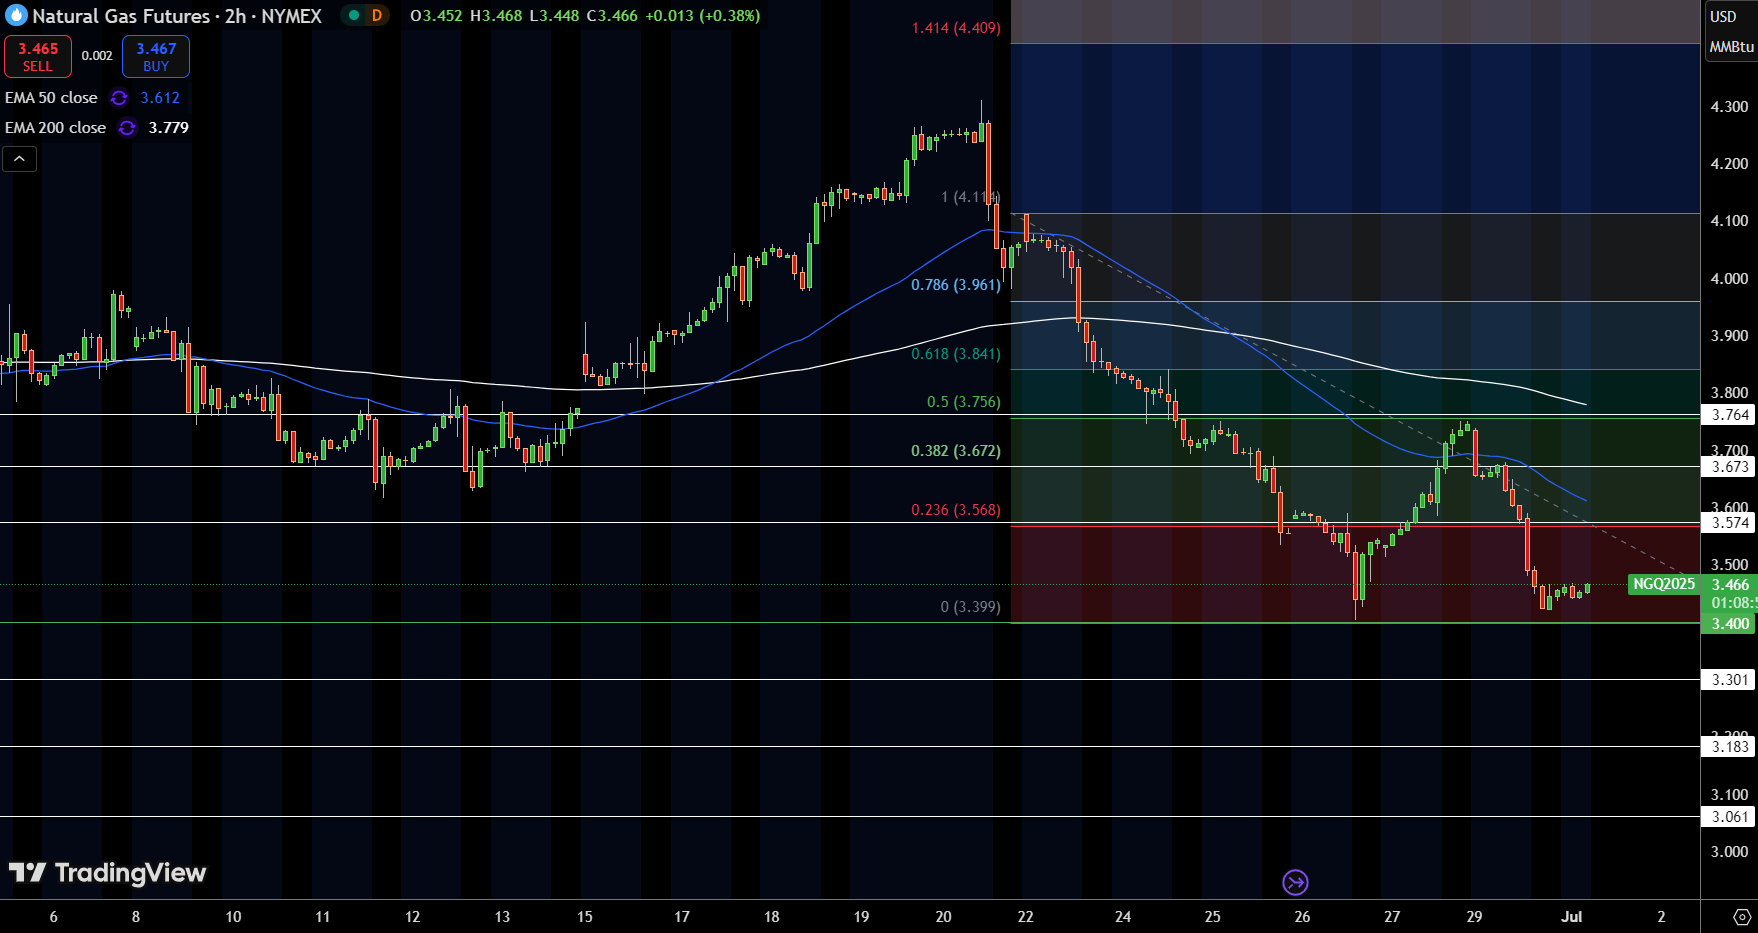The height and width of the screenshot is (933, 1758).
Task: Select EMA 50 close indicator label
Action: pos(51,98)
